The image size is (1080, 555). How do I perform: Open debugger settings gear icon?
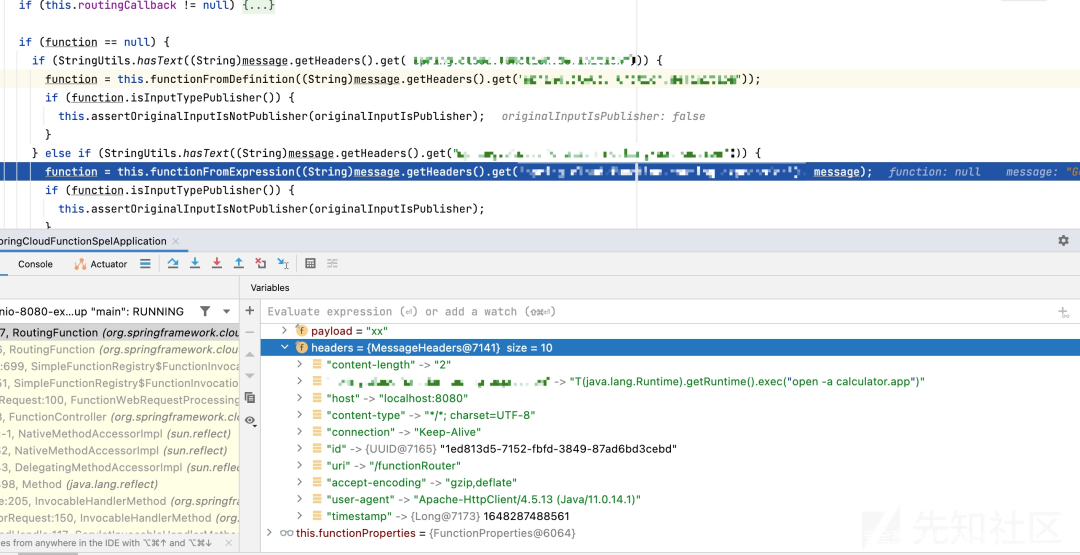pyautogui.click(x=1063, y=241)
